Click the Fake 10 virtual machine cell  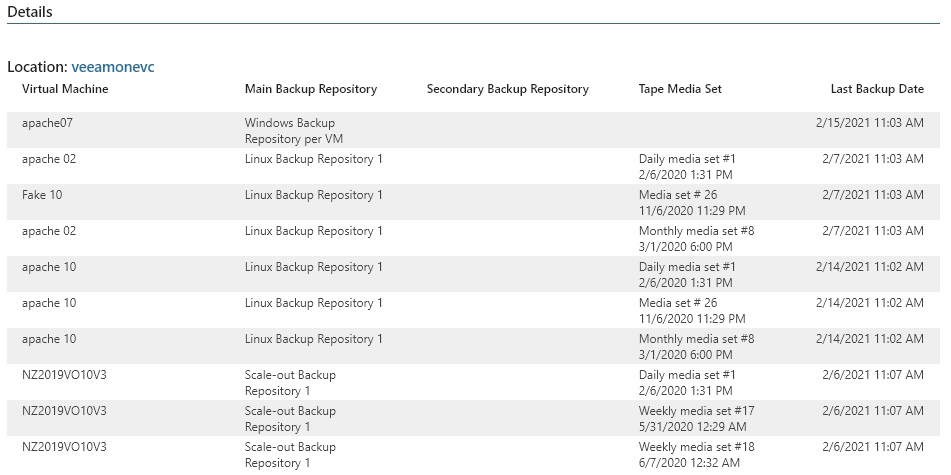[x=42, y=195]
